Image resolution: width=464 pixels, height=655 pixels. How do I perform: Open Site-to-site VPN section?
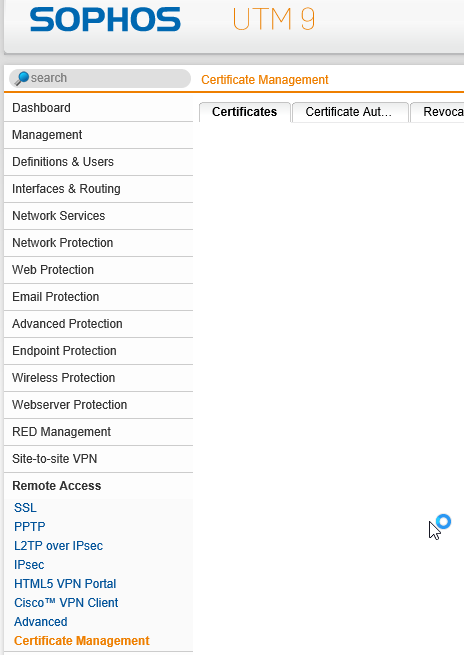[x=99, y=459]
